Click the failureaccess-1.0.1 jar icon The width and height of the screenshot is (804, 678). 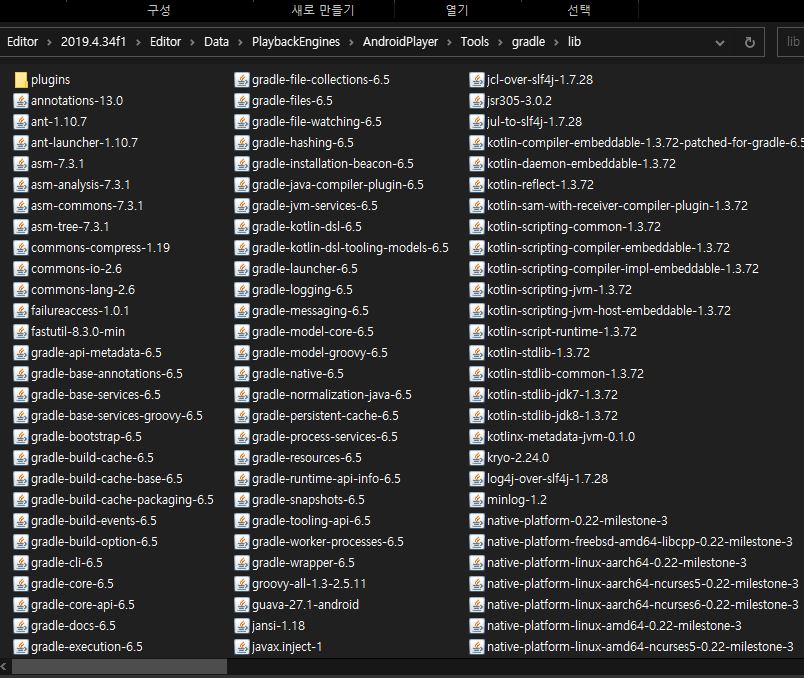coord(21,311)
